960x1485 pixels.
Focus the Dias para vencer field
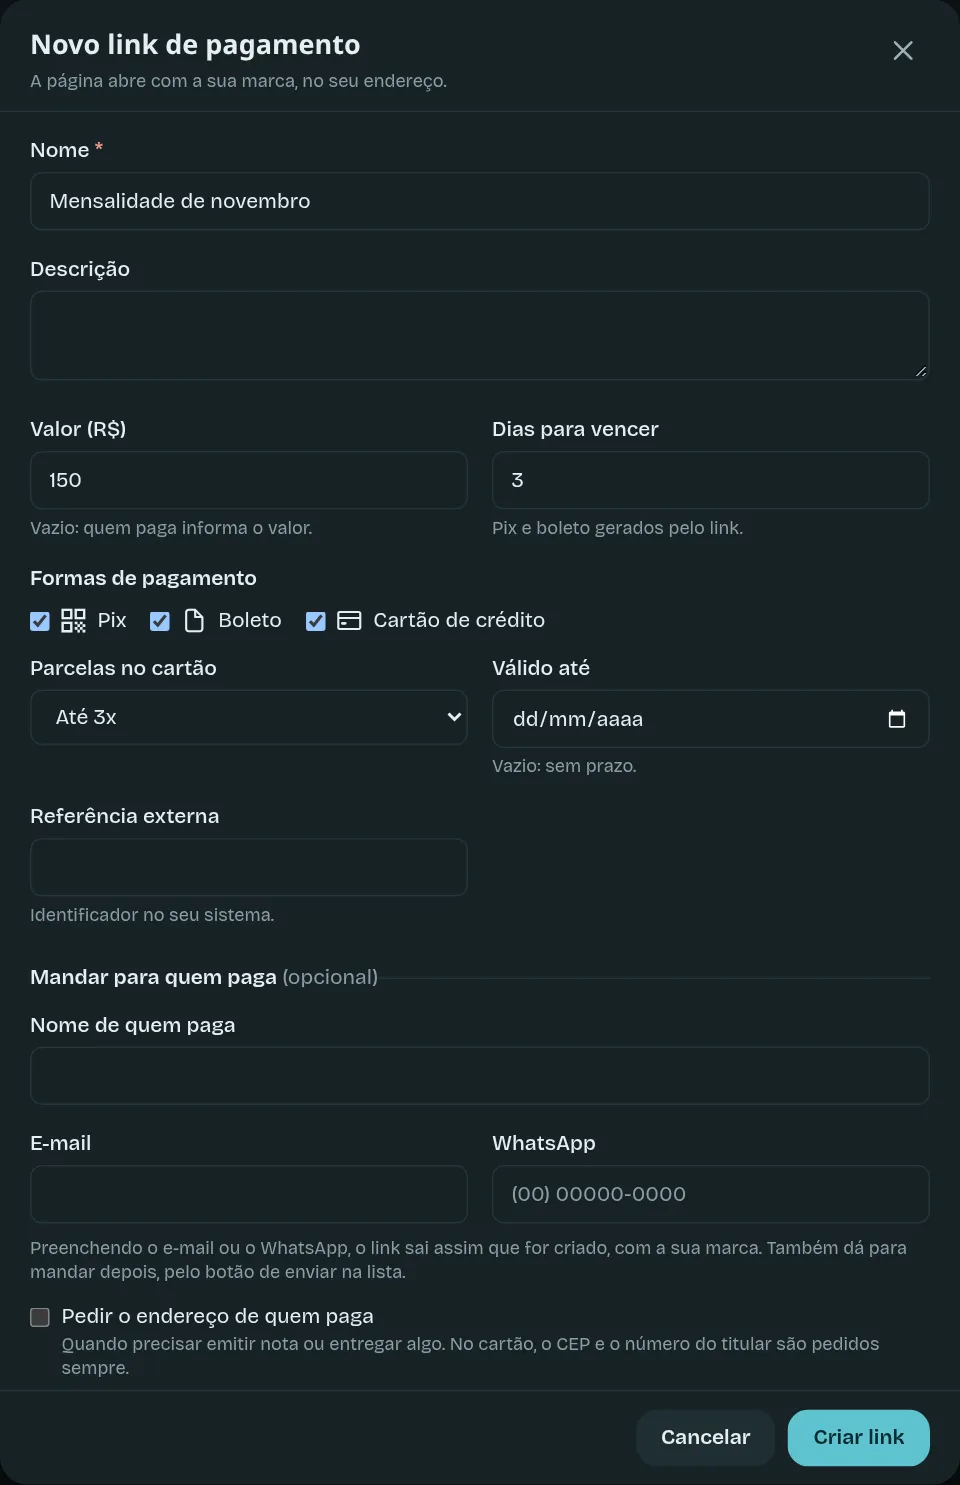point(711,480)
